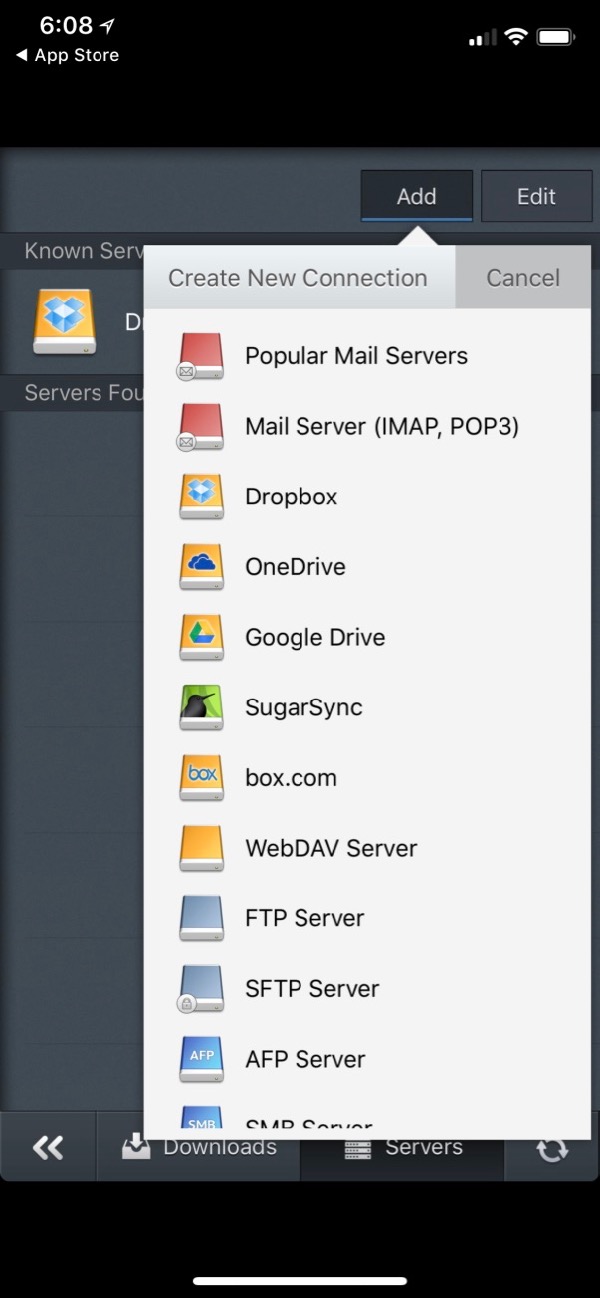Tap the Edit button

point(536,196)
